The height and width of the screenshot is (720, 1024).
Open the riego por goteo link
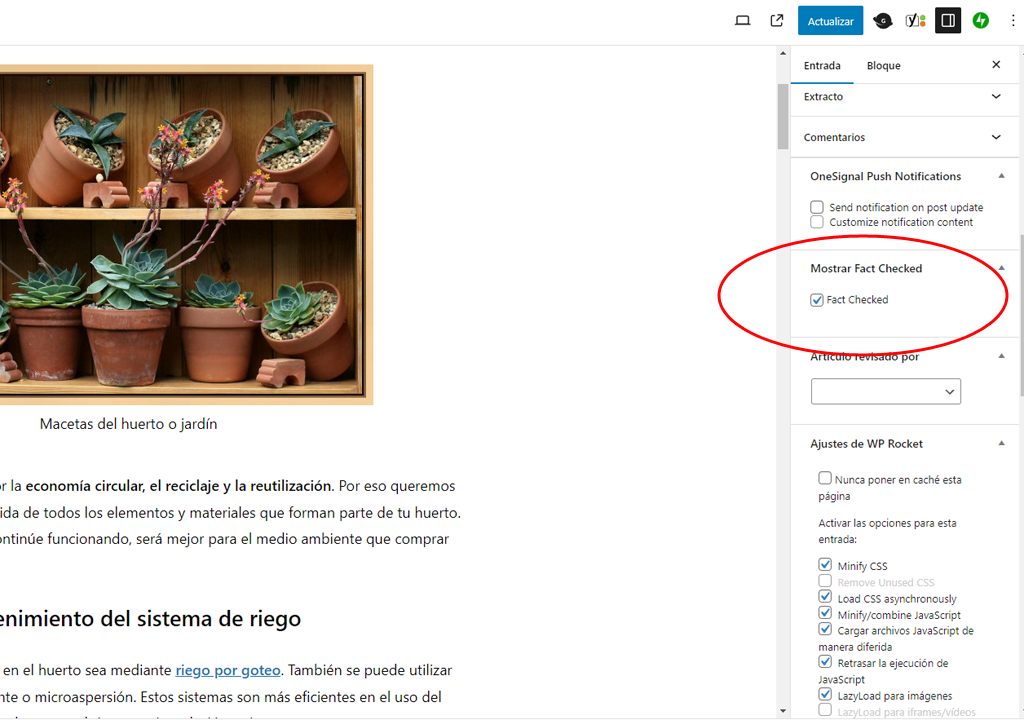point(228,670)
